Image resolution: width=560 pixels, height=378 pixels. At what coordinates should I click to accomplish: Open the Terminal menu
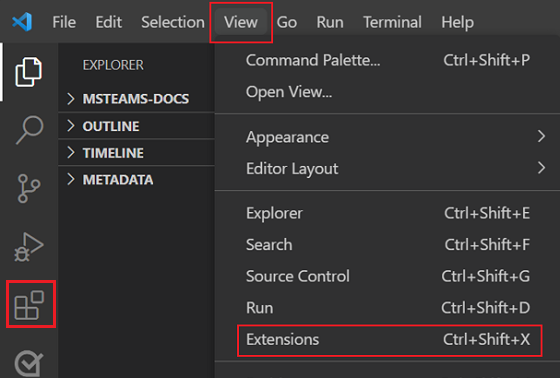(392, 22)
